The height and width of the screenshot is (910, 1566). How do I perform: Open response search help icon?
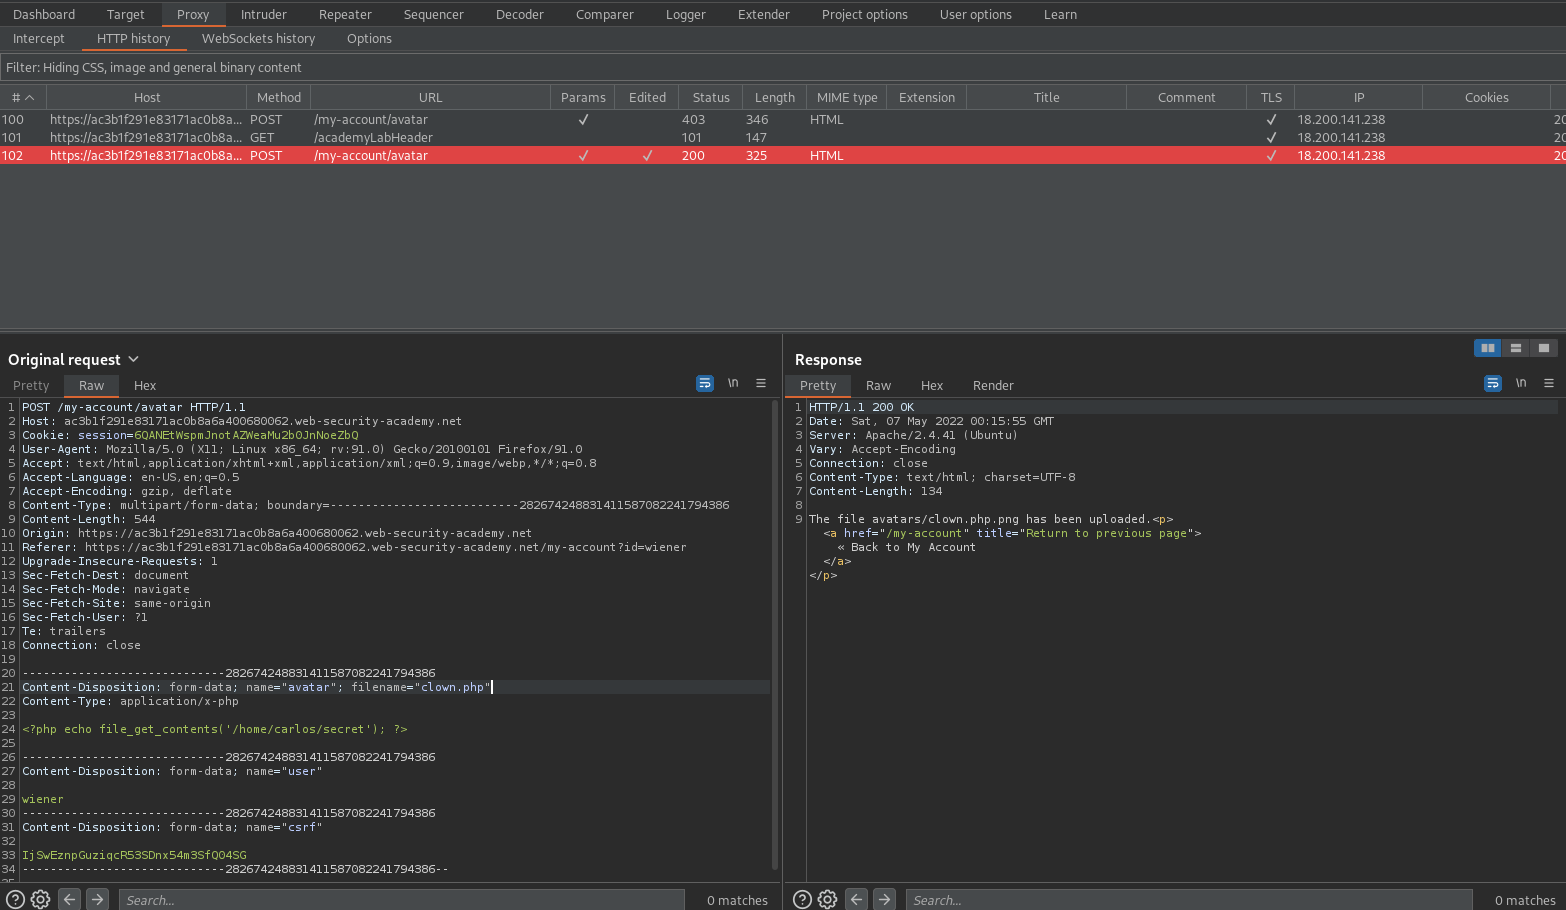(x=802, y=899)
